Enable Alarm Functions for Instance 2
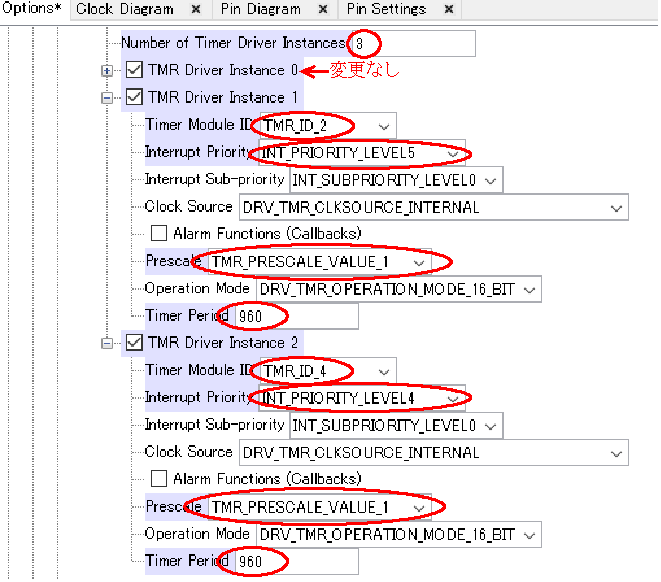The image size is (661, 582). (158, 479)
